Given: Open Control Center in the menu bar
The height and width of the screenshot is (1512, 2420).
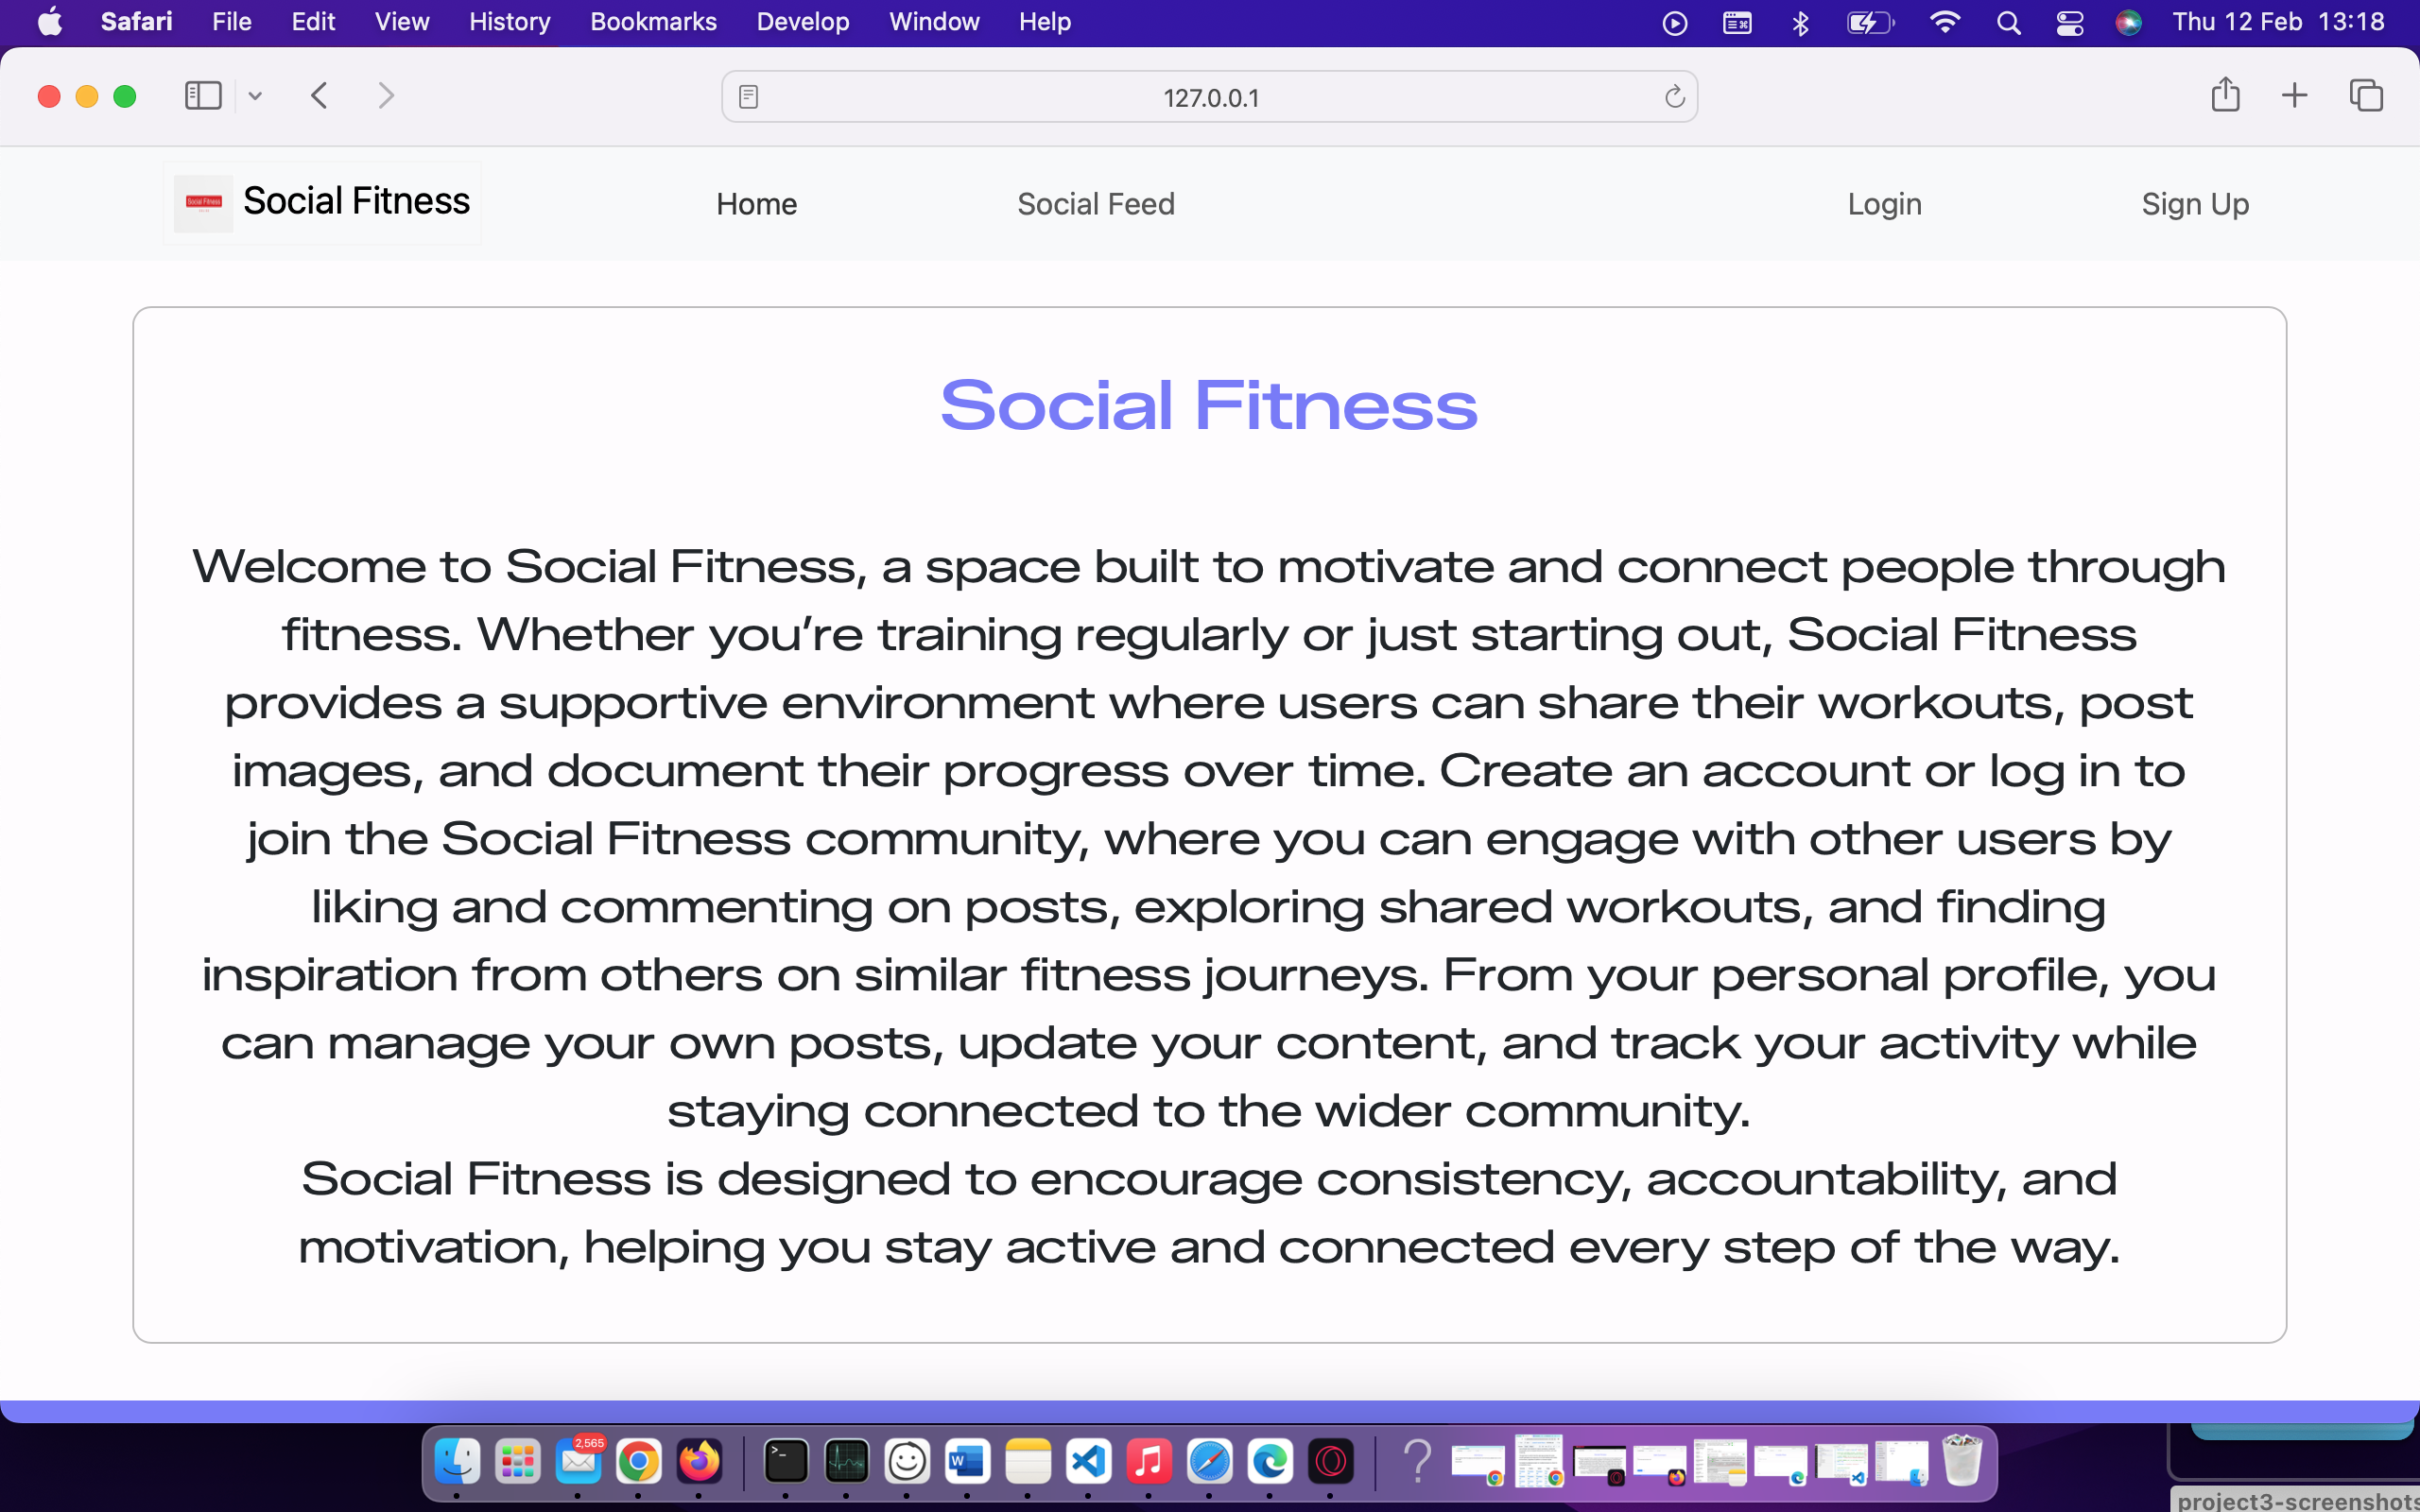Looking at the screenshot, I should [2069, 22].
